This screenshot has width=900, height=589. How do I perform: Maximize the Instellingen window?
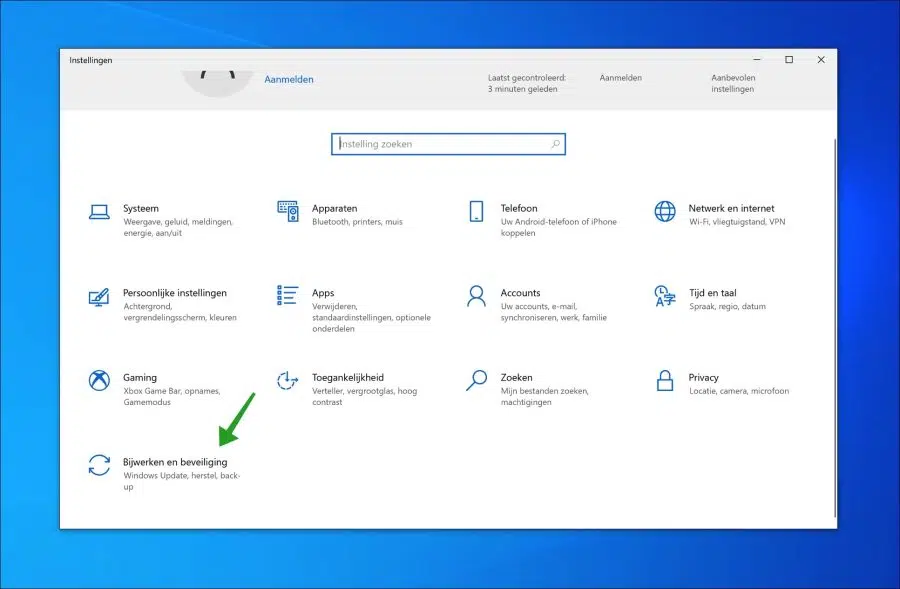coord(789,60)
